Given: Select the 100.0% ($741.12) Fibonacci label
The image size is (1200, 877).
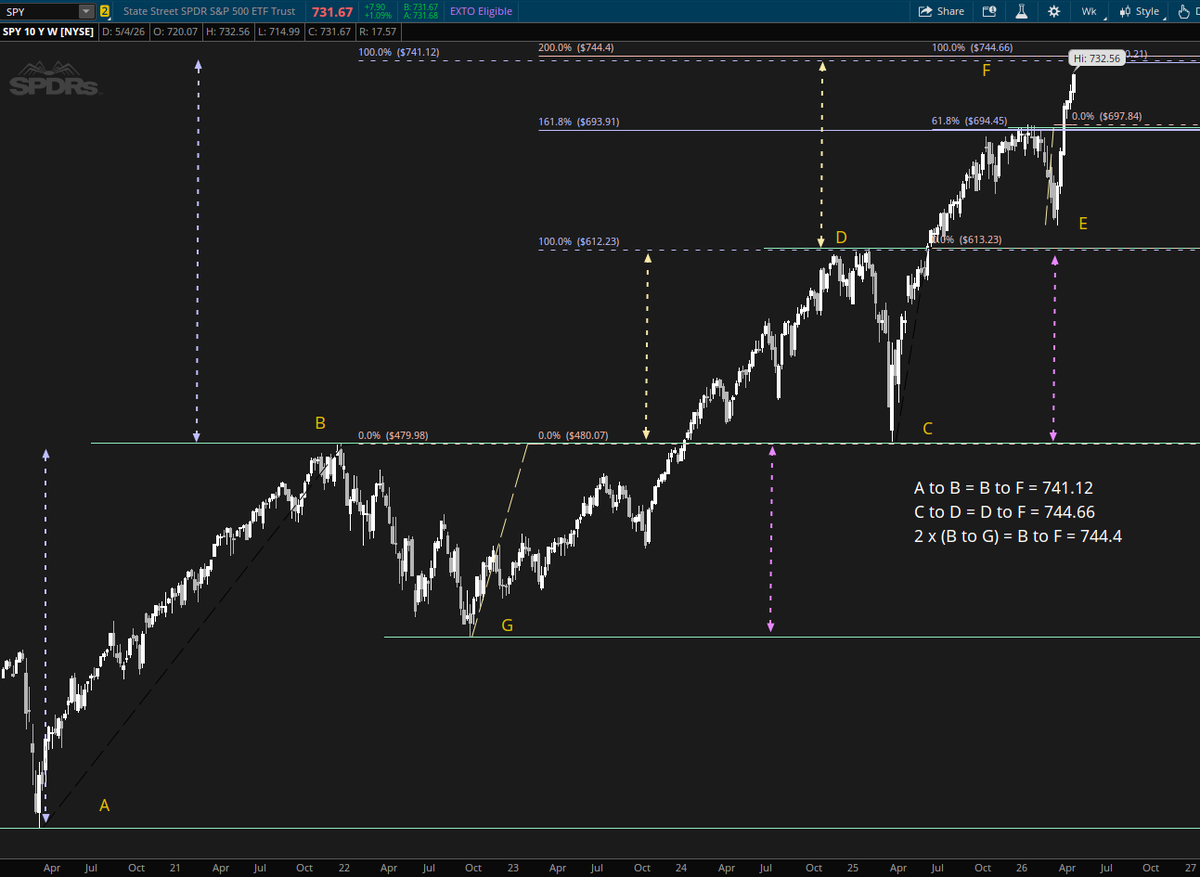Looking at the screenshot, I should 399,51.
